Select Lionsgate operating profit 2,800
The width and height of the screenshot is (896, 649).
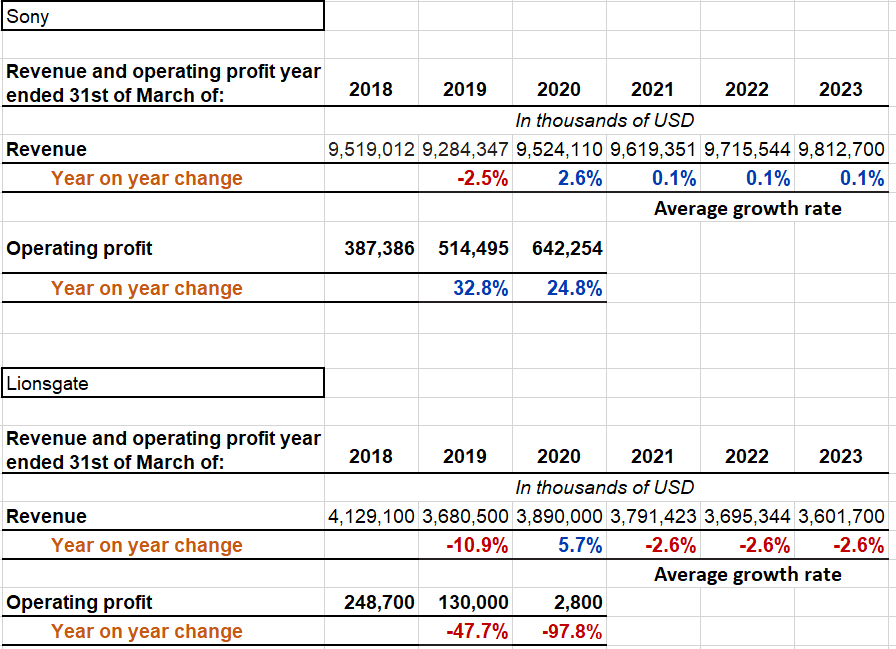coord(578,602)
